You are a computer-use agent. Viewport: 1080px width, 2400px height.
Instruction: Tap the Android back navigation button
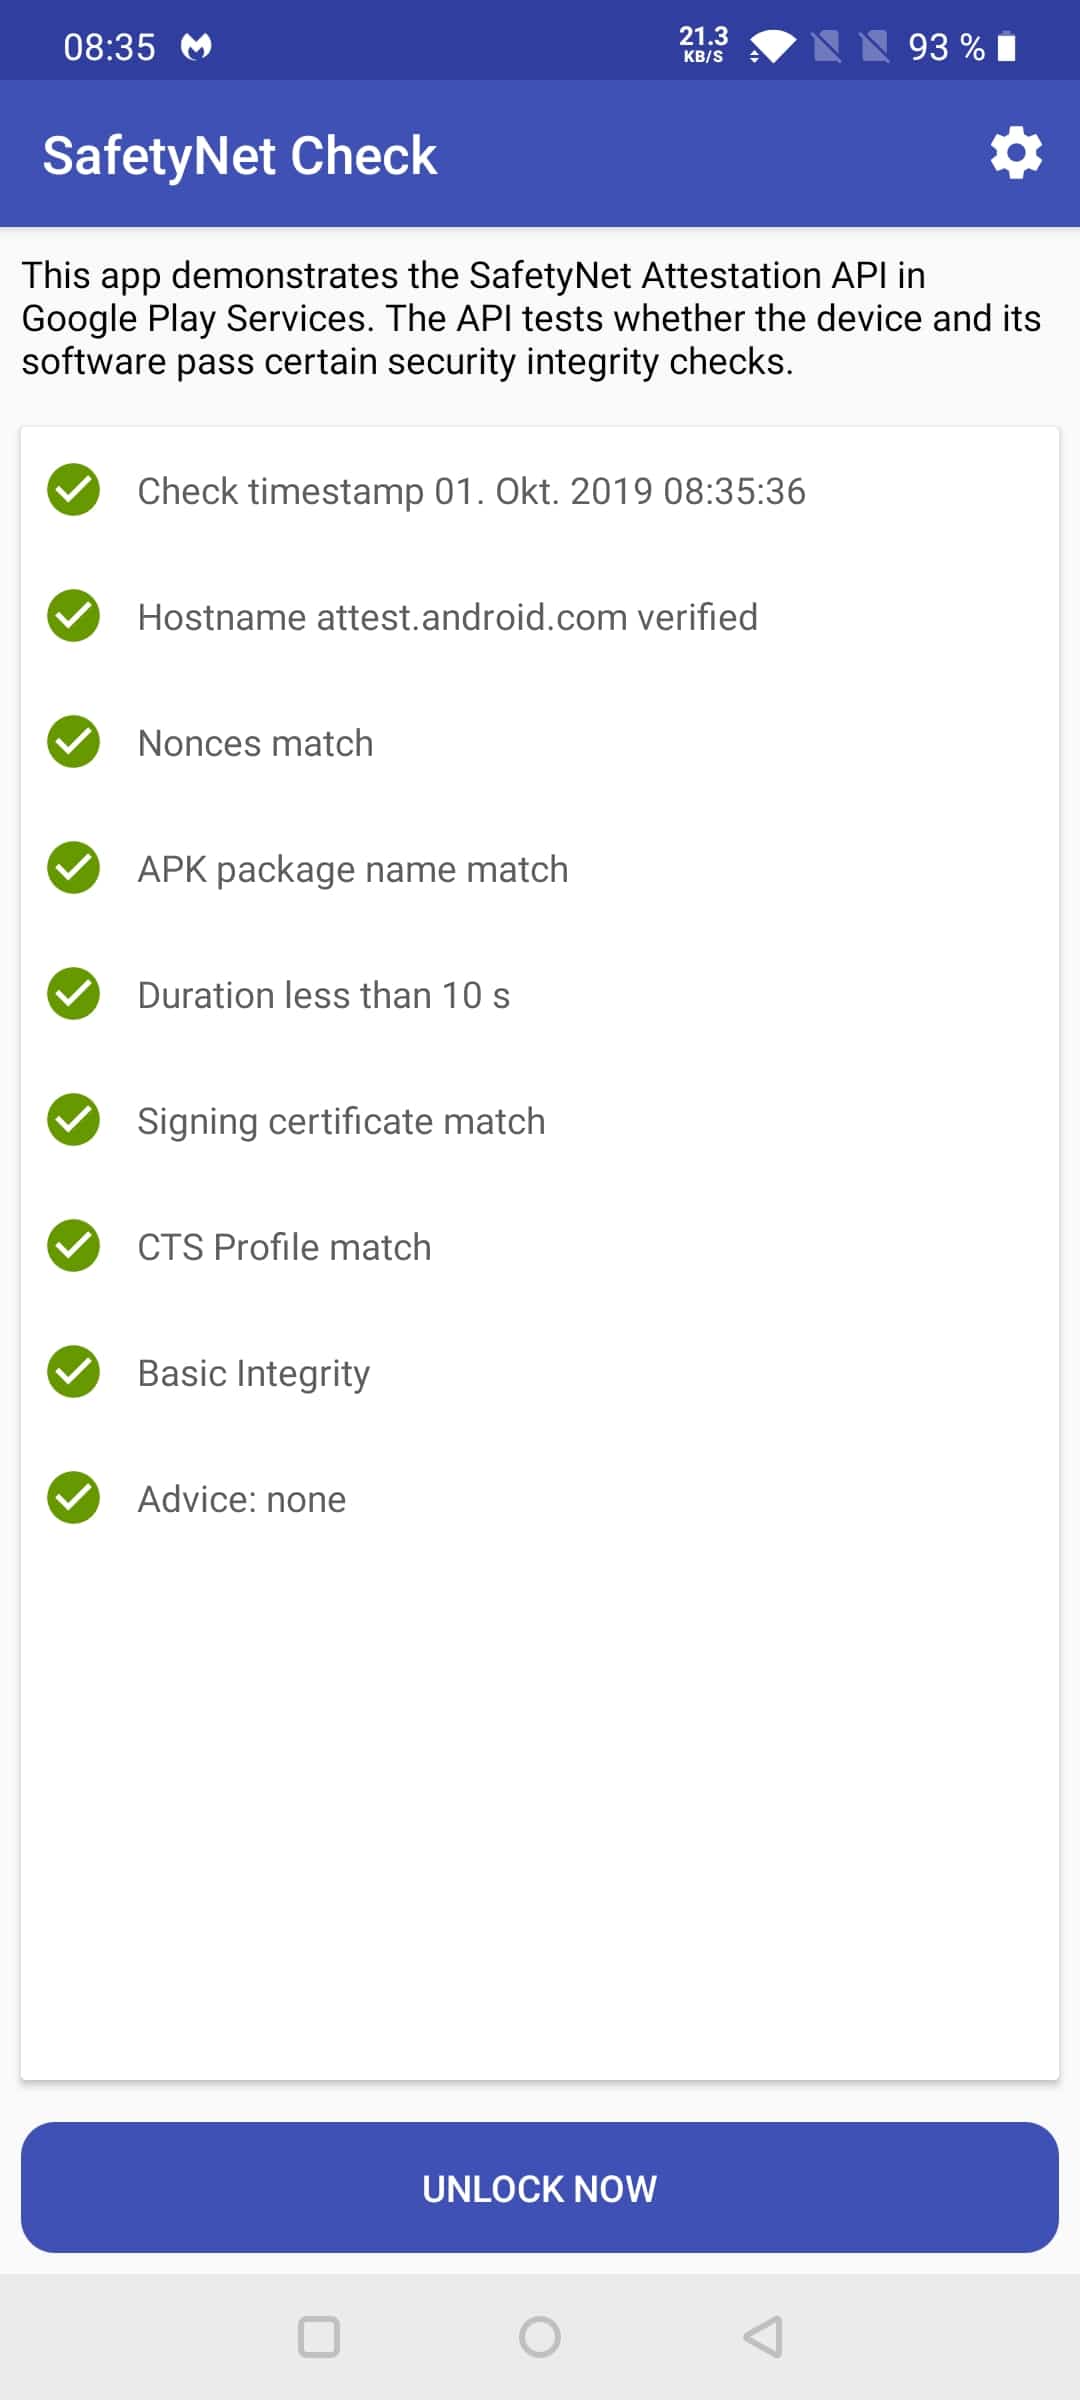click(763, 2337)
